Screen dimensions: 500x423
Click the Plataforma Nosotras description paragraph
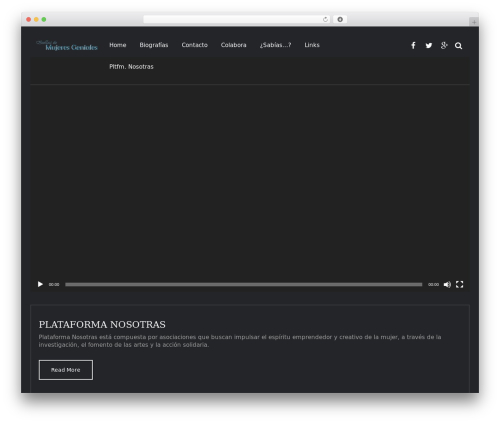[x=240, y=341]
